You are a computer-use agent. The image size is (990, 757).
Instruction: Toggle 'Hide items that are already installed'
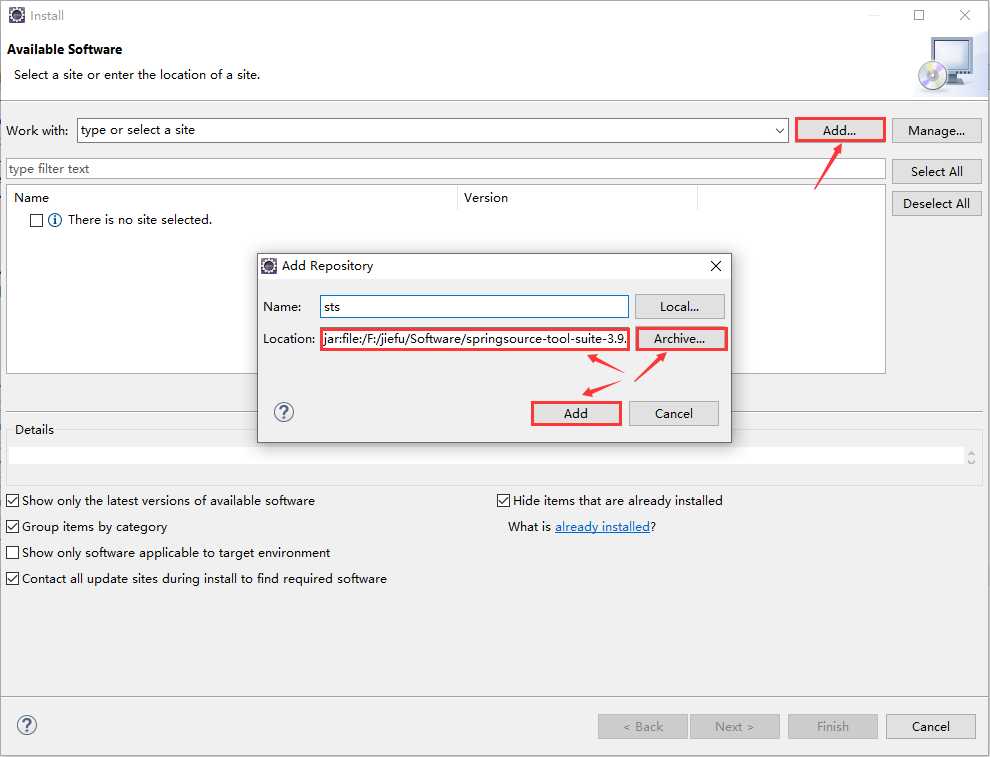tap(503, 501)
